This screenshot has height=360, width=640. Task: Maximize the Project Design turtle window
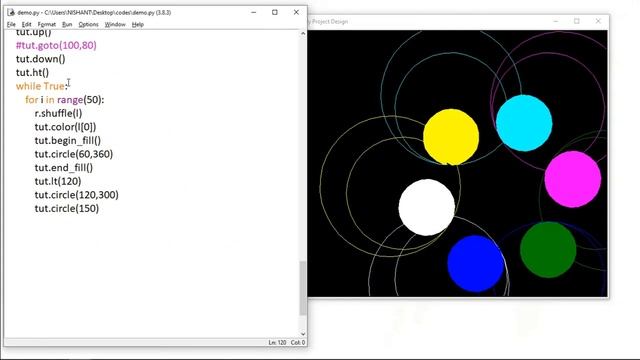point(577,21)
